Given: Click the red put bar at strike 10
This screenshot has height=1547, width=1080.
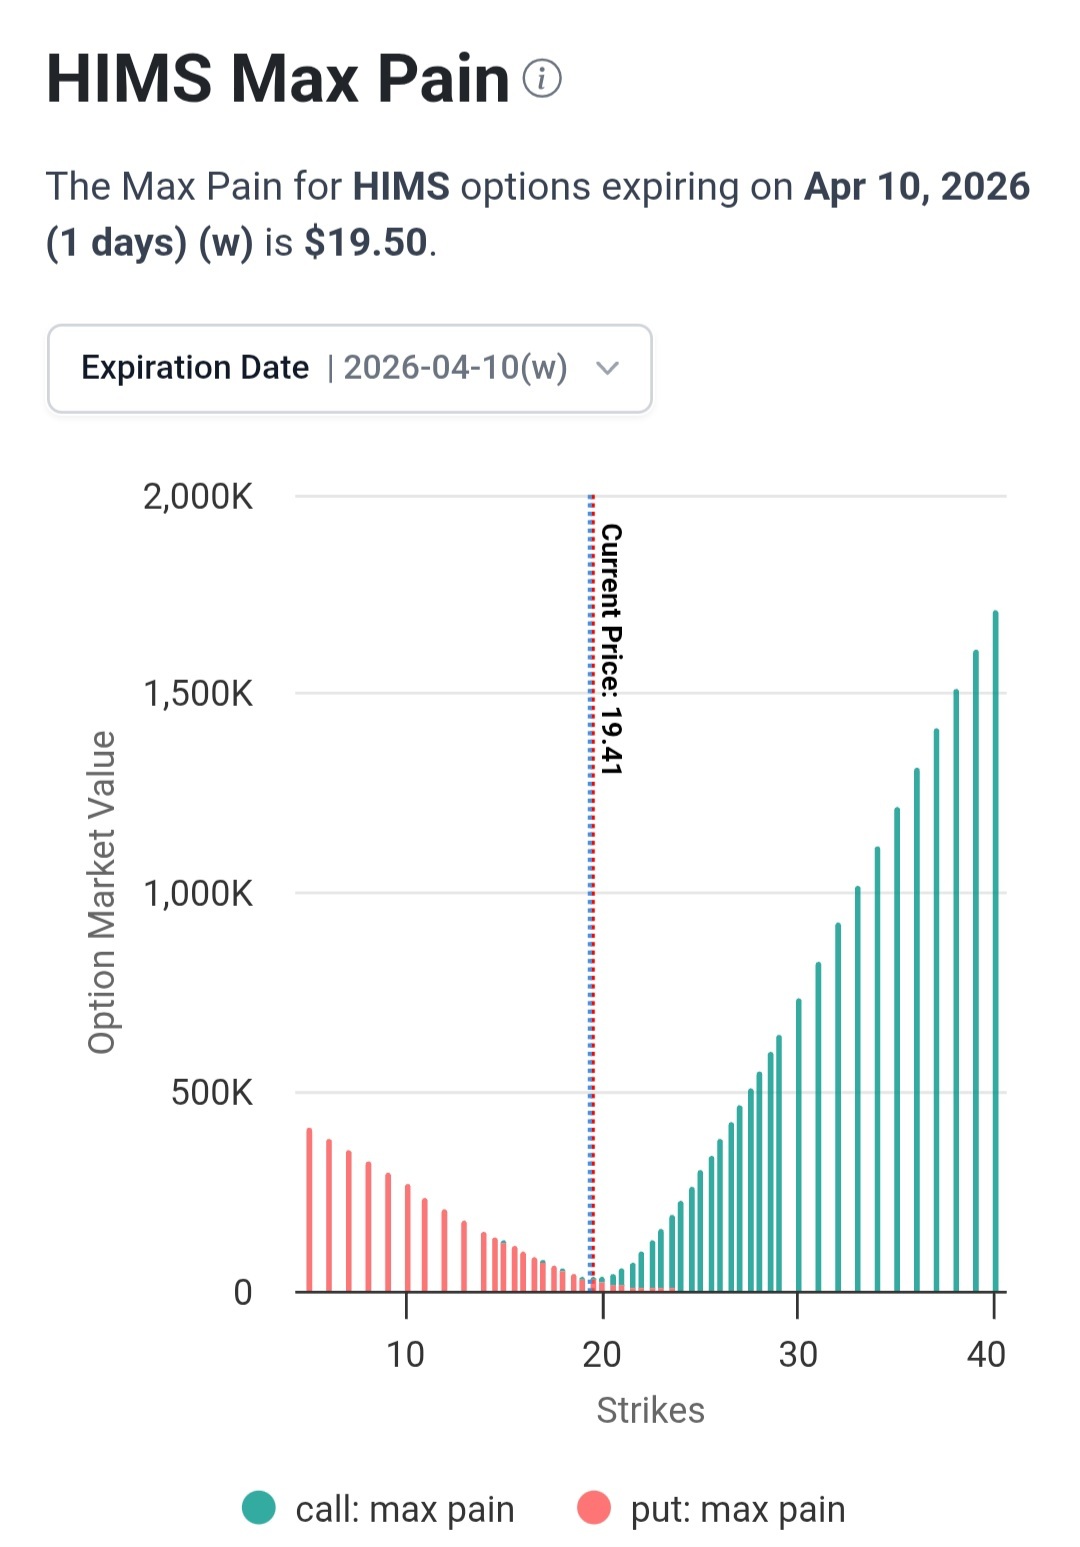Looking at the screenshot, I should (407, 1238).
